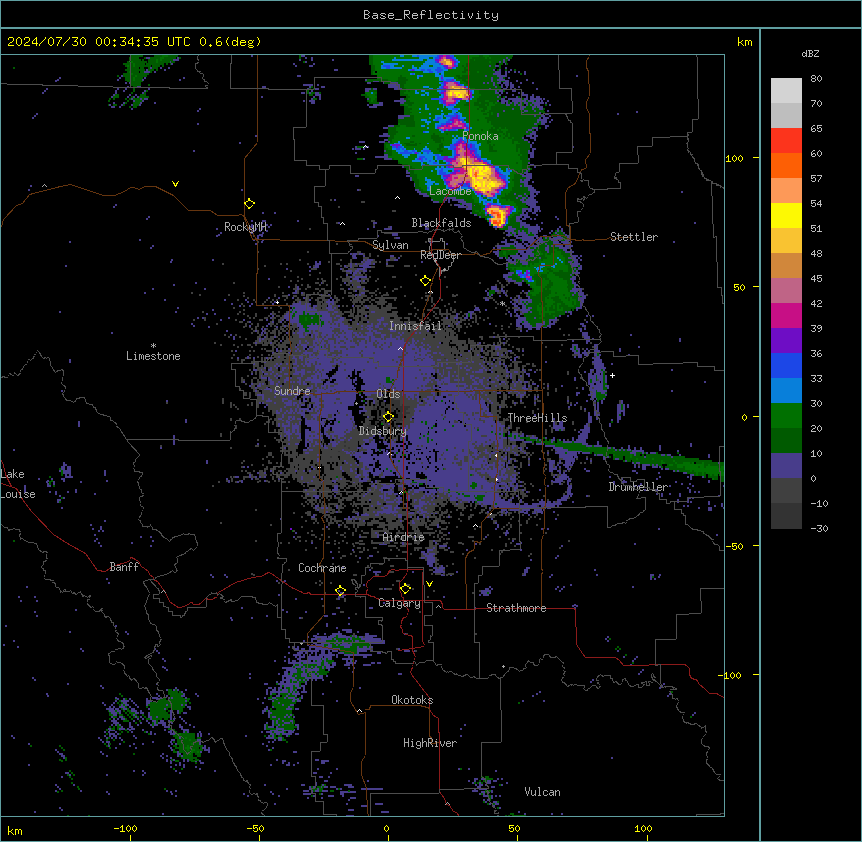Click the Blackfalds city label
This screenshot has width=862, height=842.
(x=441, y=223)
